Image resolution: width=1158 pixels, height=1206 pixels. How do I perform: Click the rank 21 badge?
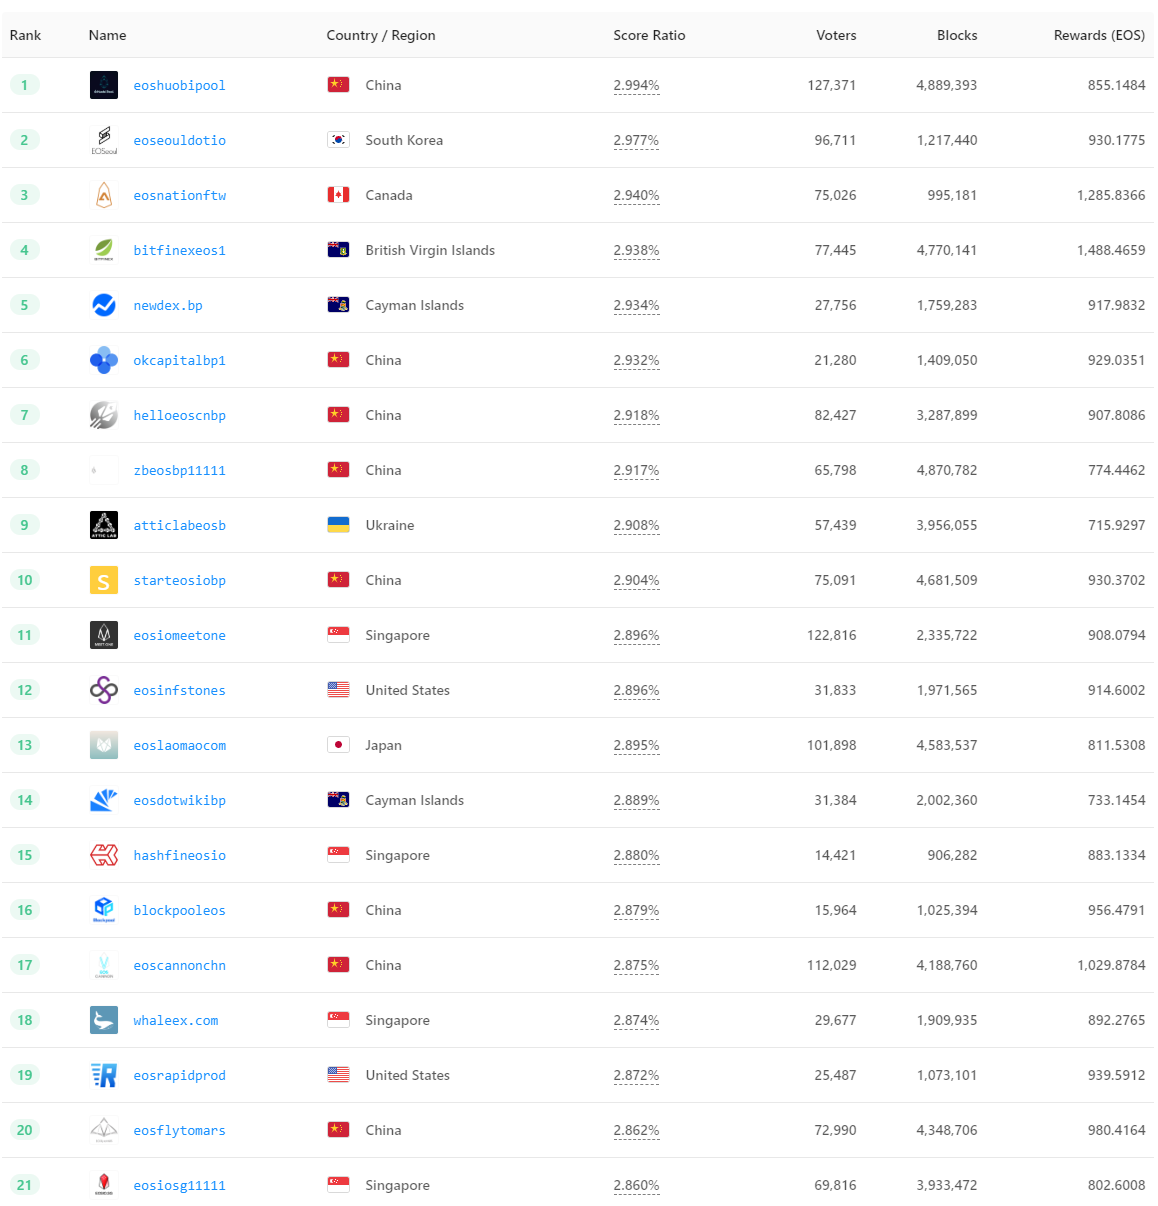pos(24,1185)
